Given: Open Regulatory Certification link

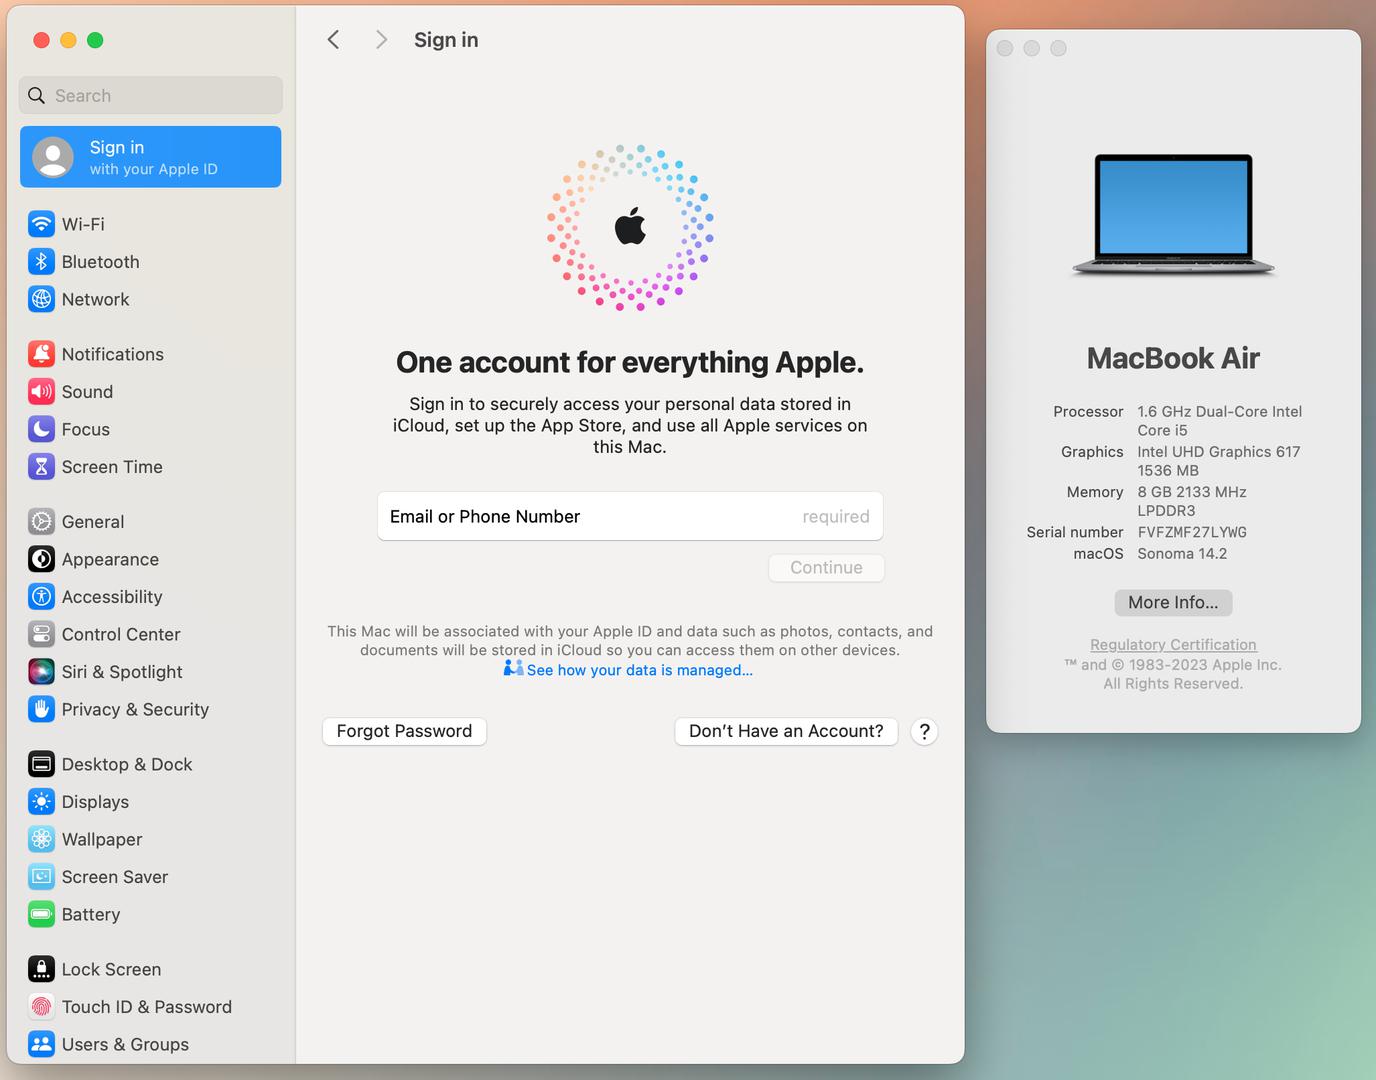Looking at the screenshot, I should (1173, 645).
